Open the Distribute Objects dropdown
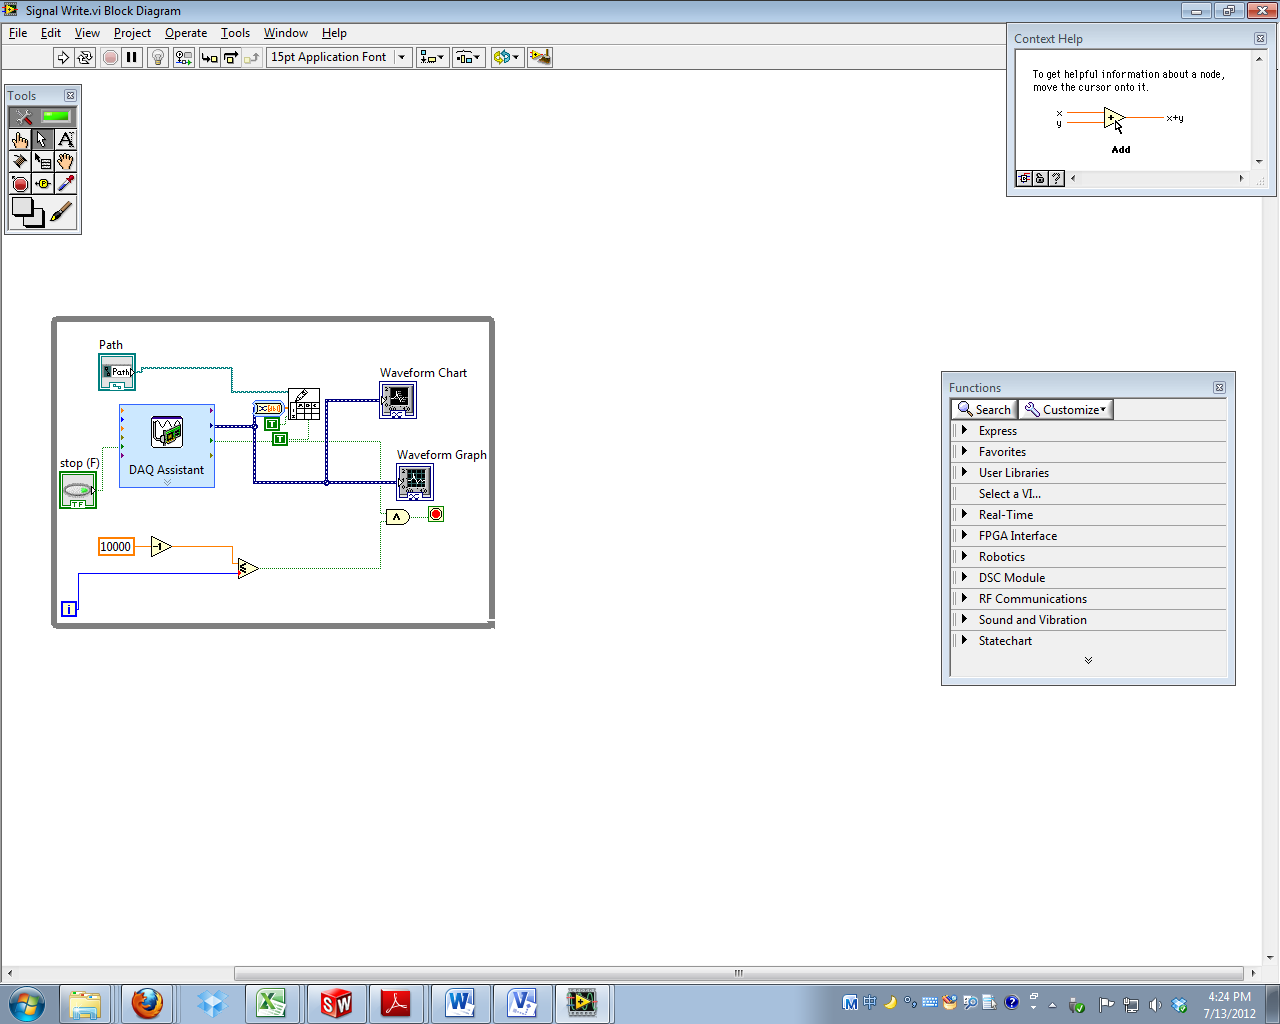Screen dimensions: 1280x1024 (468, 57)
